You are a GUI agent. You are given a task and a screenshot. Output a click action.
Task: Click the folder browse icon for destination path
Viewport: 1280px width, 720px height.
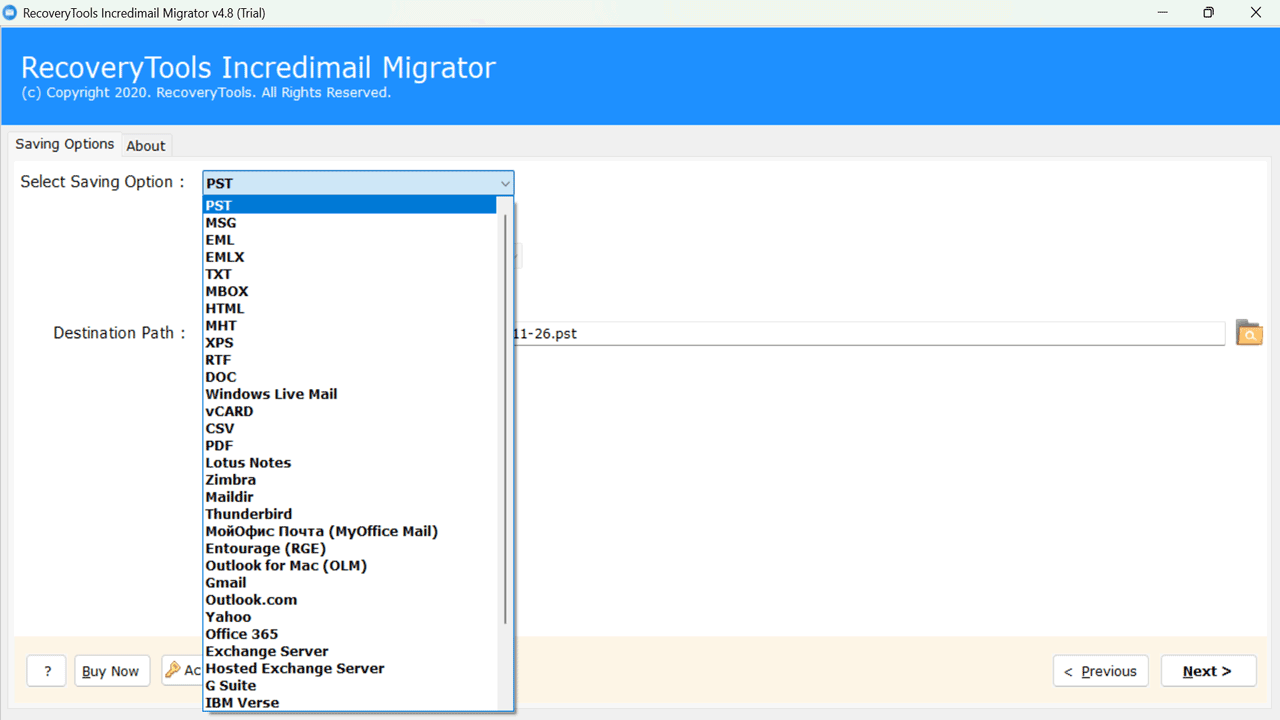click(x=1249, y=333)
